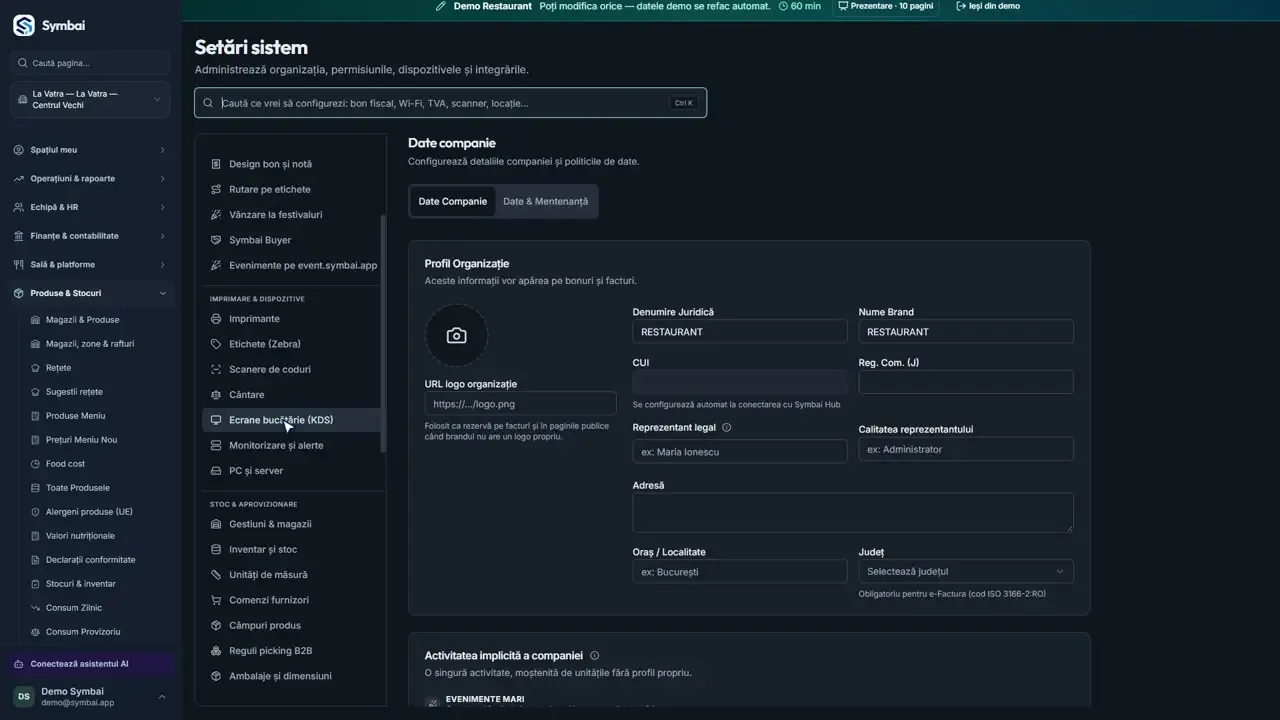Expand the Demo Symbai account menu
This screenshot has width=1280, height=720.
pyautogui.click(x=90, y=697)
